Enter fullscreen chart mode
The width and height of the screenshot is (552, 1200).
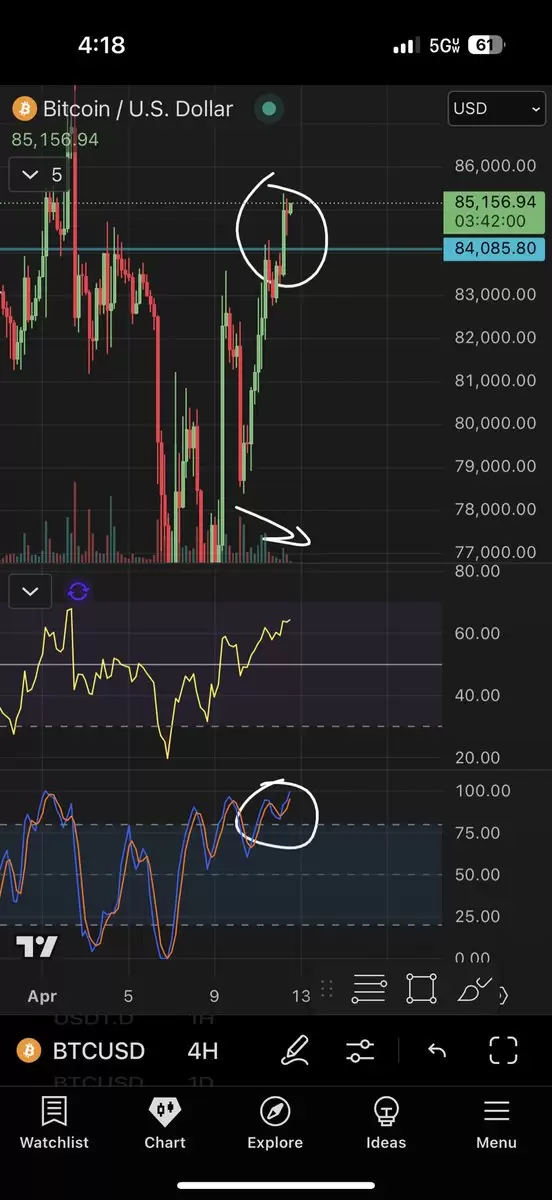[x=503, y=1050]
